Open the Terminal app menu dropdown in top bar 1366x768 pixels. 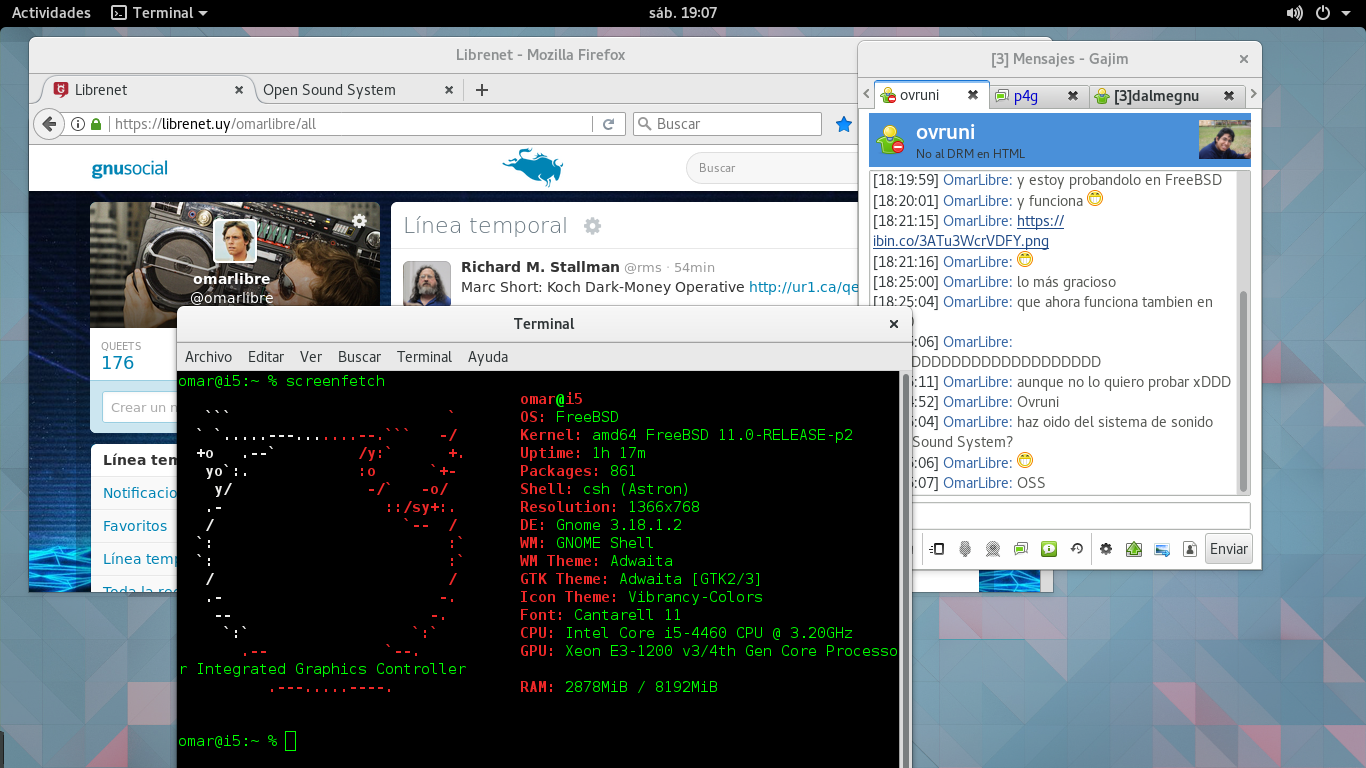160,13
